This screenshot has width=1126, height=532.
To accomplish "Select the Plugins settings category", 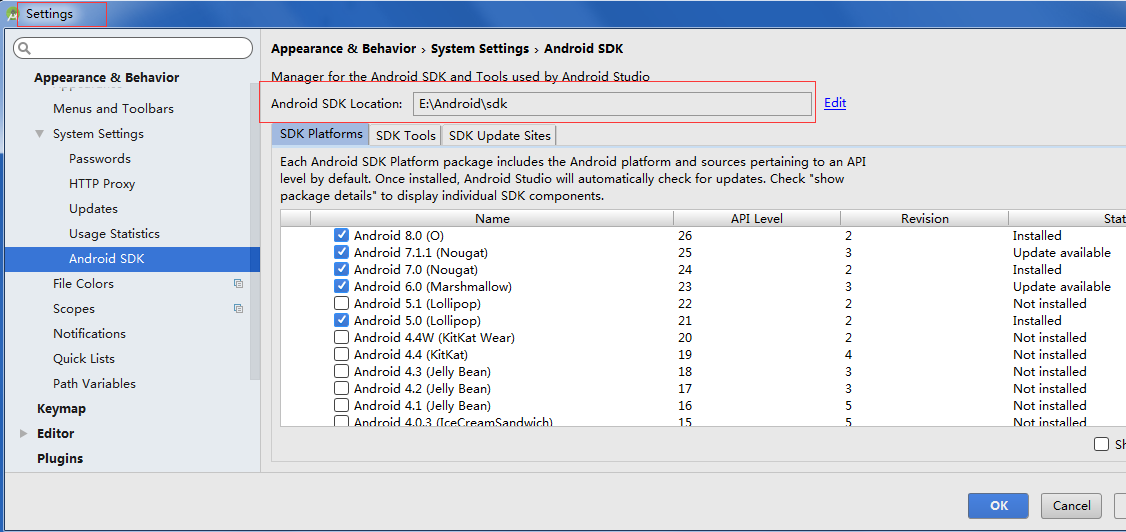I will 60,458.
